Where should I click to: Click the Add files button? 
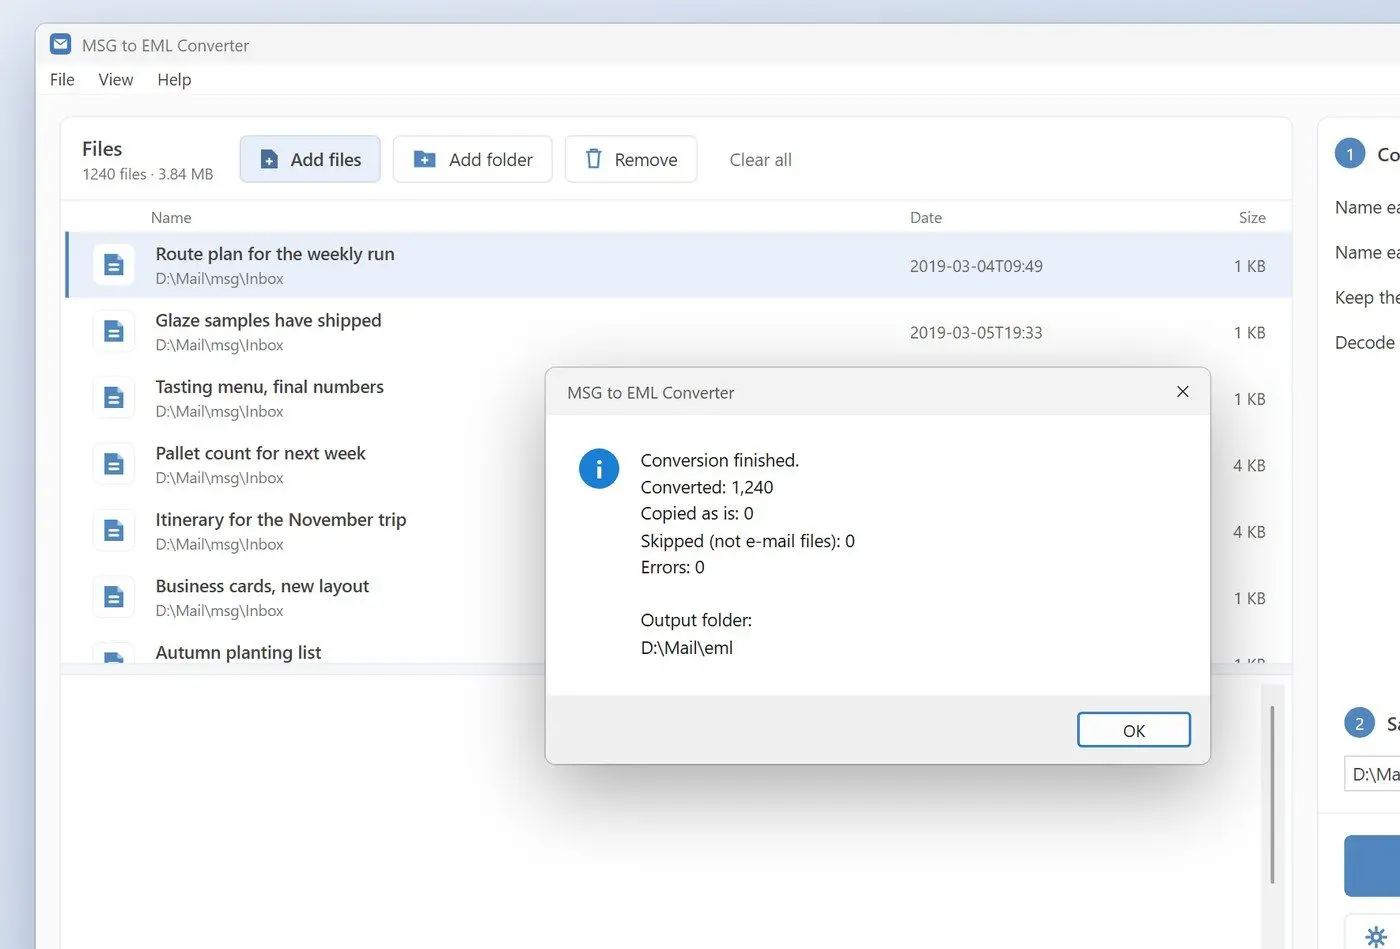pos(310,159)
